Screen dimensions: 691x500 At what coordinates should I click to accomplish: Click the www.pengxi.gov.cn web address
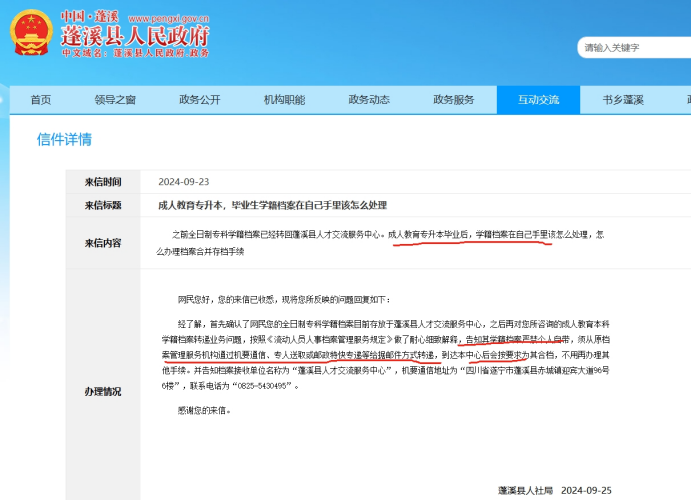pyautogui.click(x=168, y=19)
